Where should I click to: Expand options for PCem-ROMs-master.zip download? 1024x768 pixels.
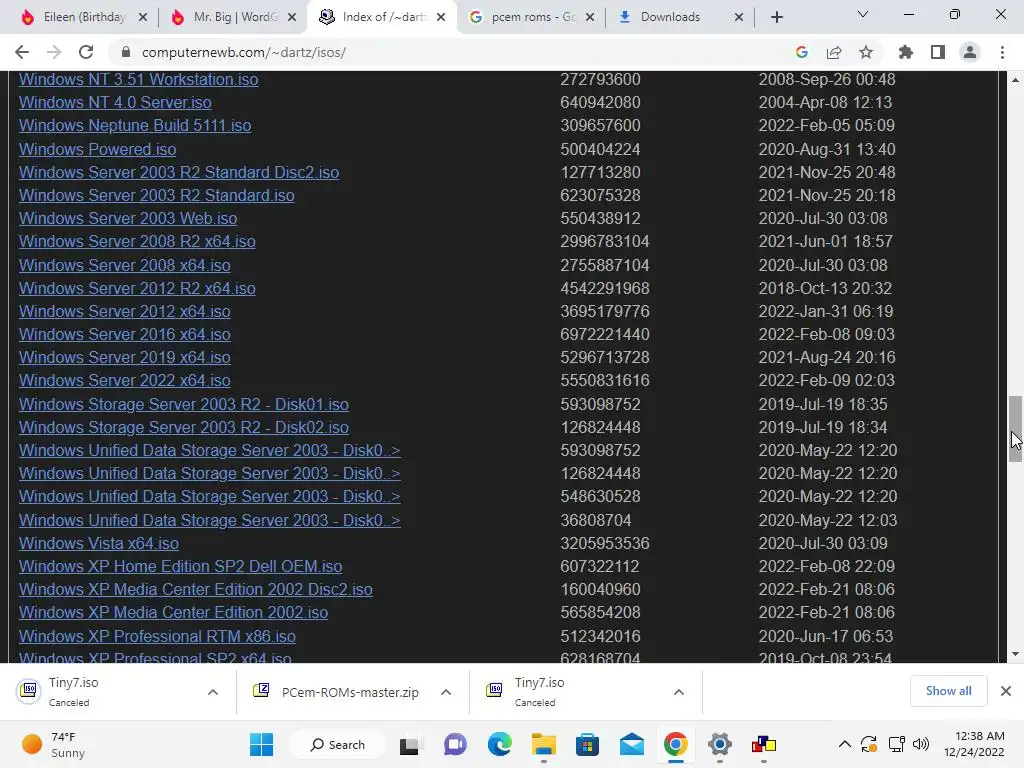click(446, 692)
